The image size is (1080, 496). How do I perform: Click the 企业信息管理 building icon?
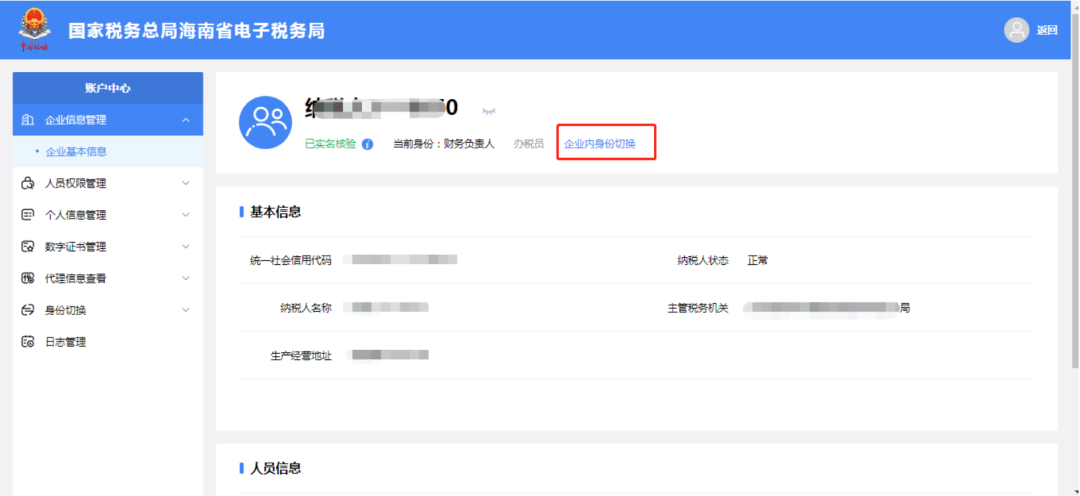28,120
